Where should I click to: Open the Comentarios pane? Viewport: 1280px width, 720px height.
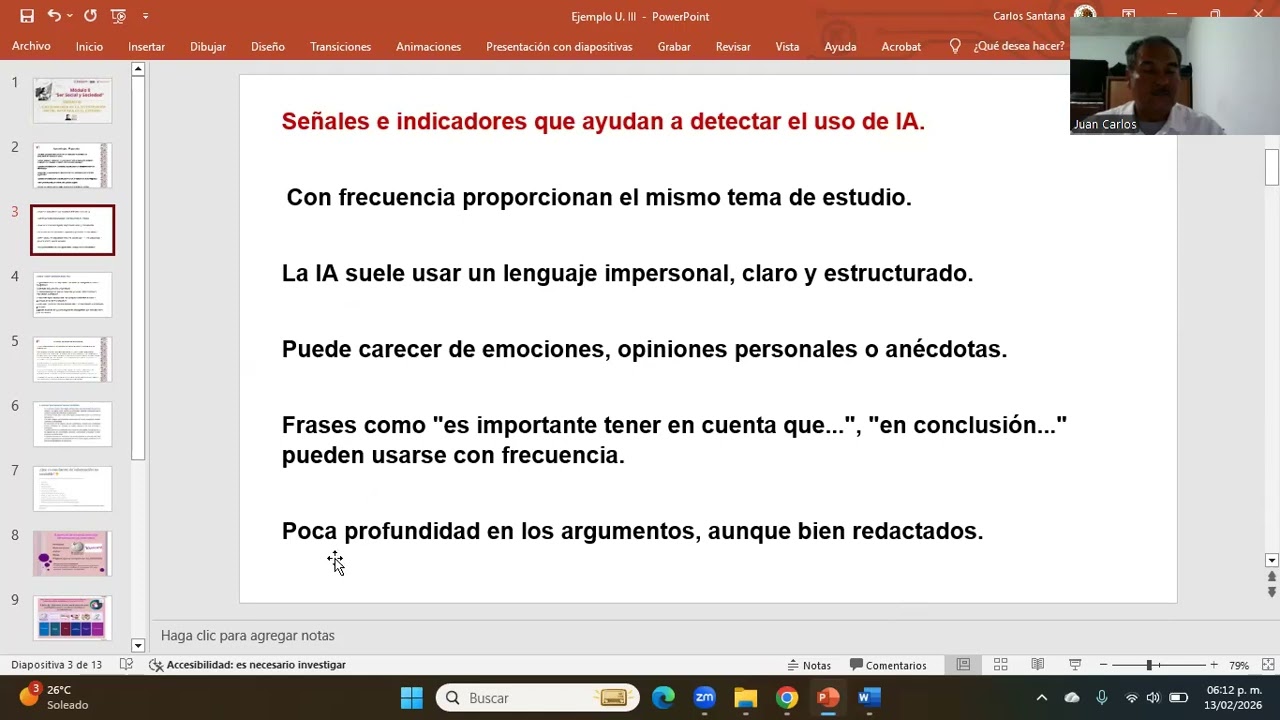(x=888, y=665)
